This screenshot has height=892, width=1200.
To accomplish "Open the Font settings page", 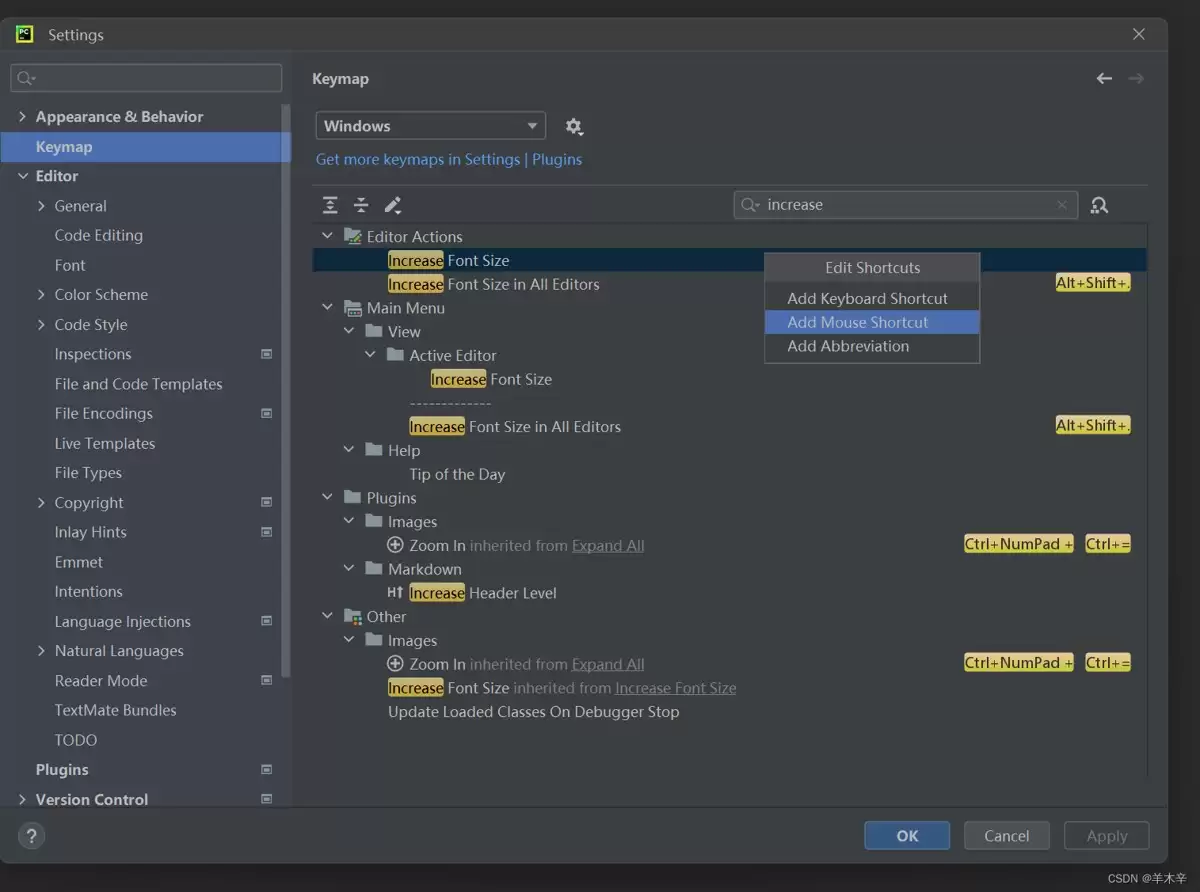I will pyautogui.click(x=70, y=265).
